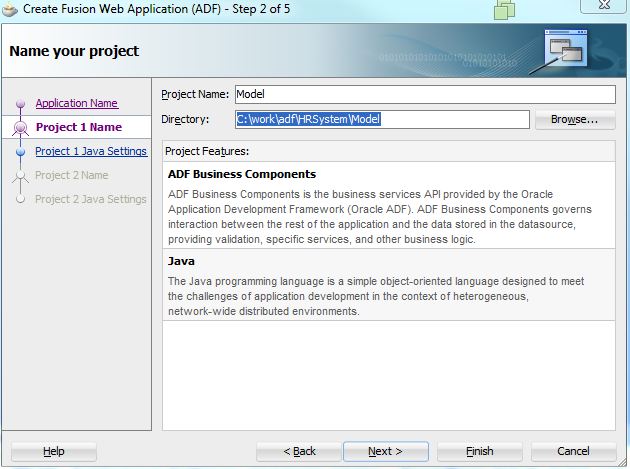
Task: Click the Project 1 Java Settings bullet icon
Action: (20, 152)
